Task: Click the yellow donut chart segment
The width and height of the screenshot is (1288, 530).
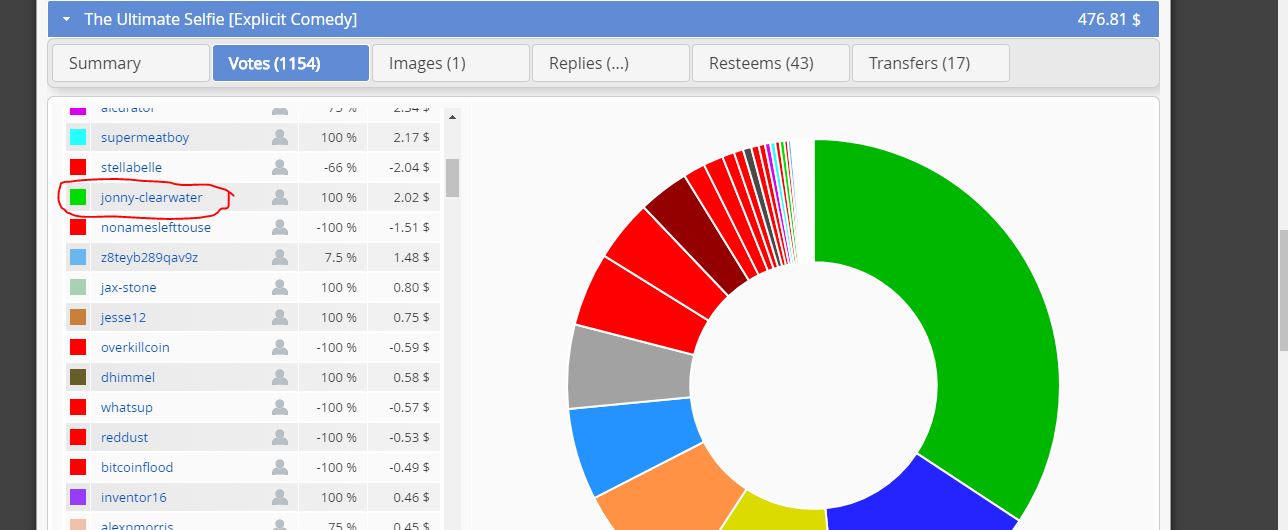Action: pos(775,512)
